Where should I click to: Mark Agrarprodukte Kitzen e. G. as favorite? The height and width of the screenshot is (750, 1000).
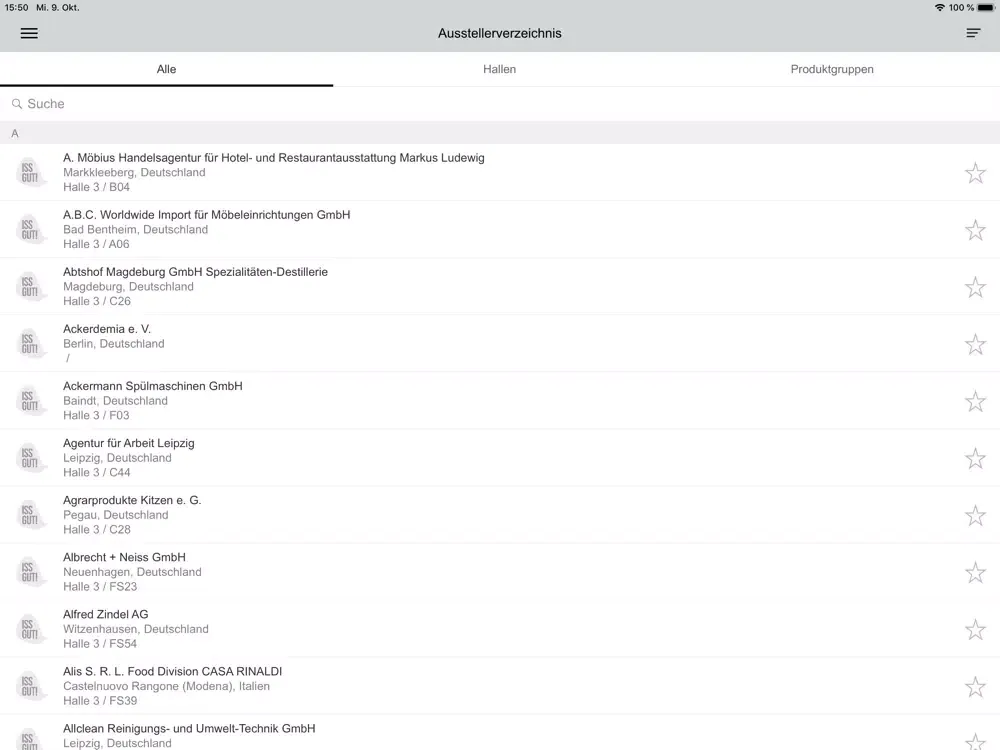click(x=975, y=515)
